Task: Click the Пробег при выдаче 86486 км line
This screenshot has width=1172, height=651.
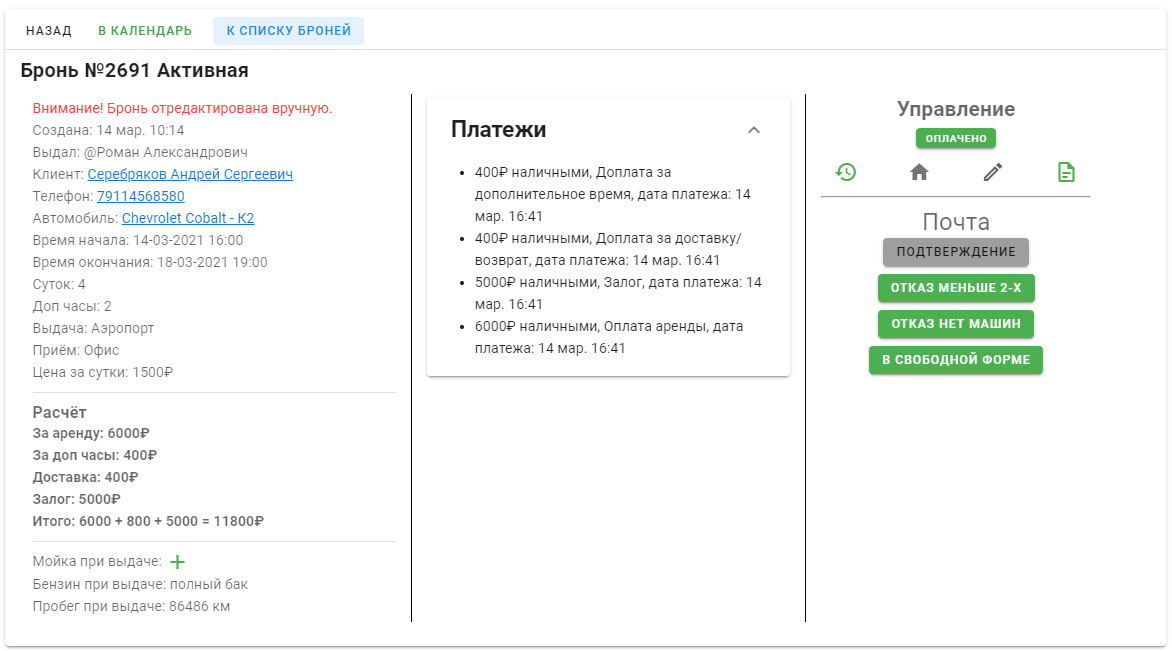Action: (x=131, y=606)
